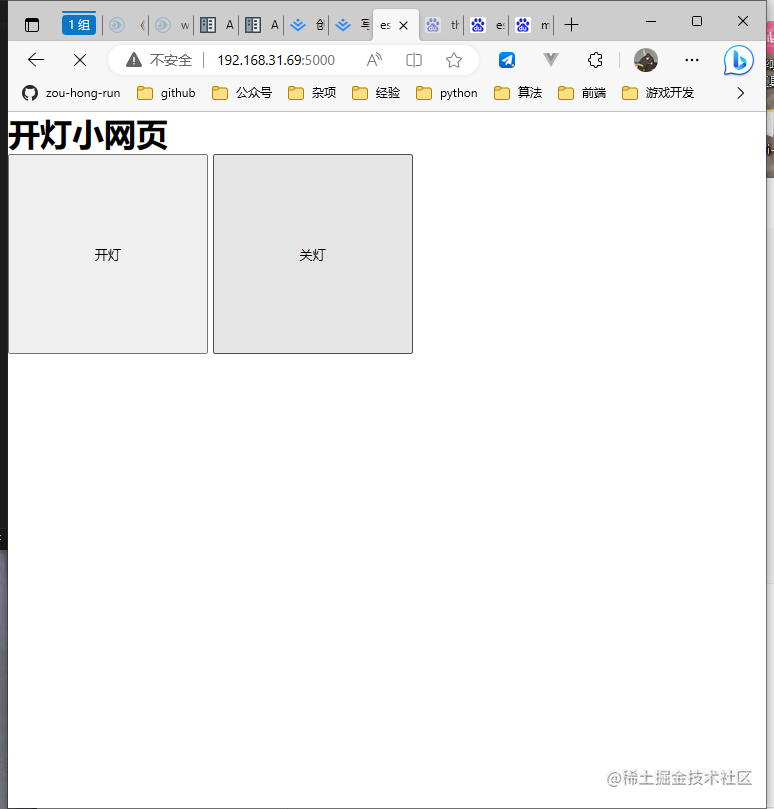The height and width of the screenshot is (809, 774).
Task: Click the 开灯小网页 heading text
Action: pyautogui.click(x=88, y=135)
